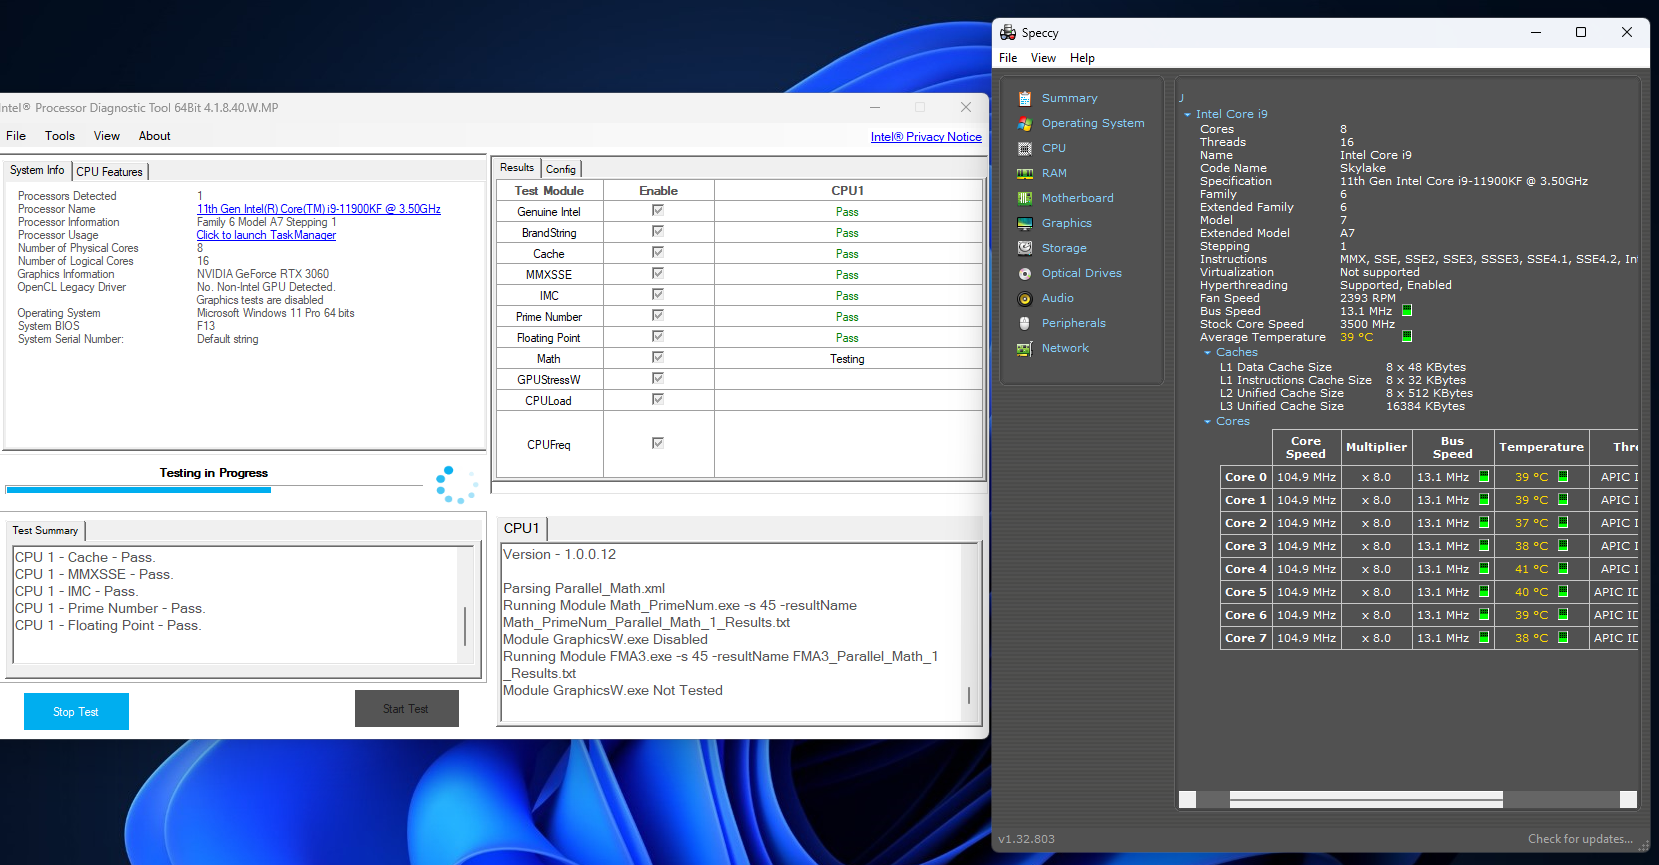Click Core 5 temperature graph icon
This screenshot has width=1659, height=865.
(x=1563, y=592)
